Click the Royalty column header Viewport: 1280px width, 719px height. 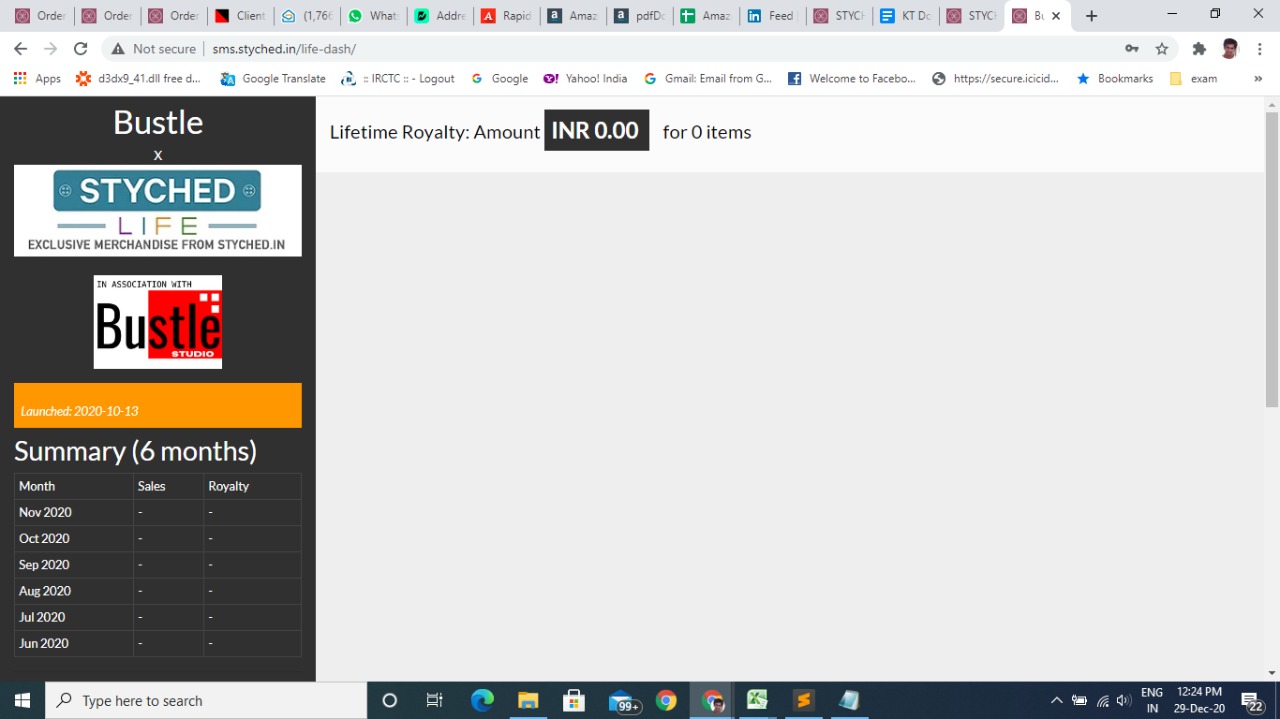coord(229,486)
